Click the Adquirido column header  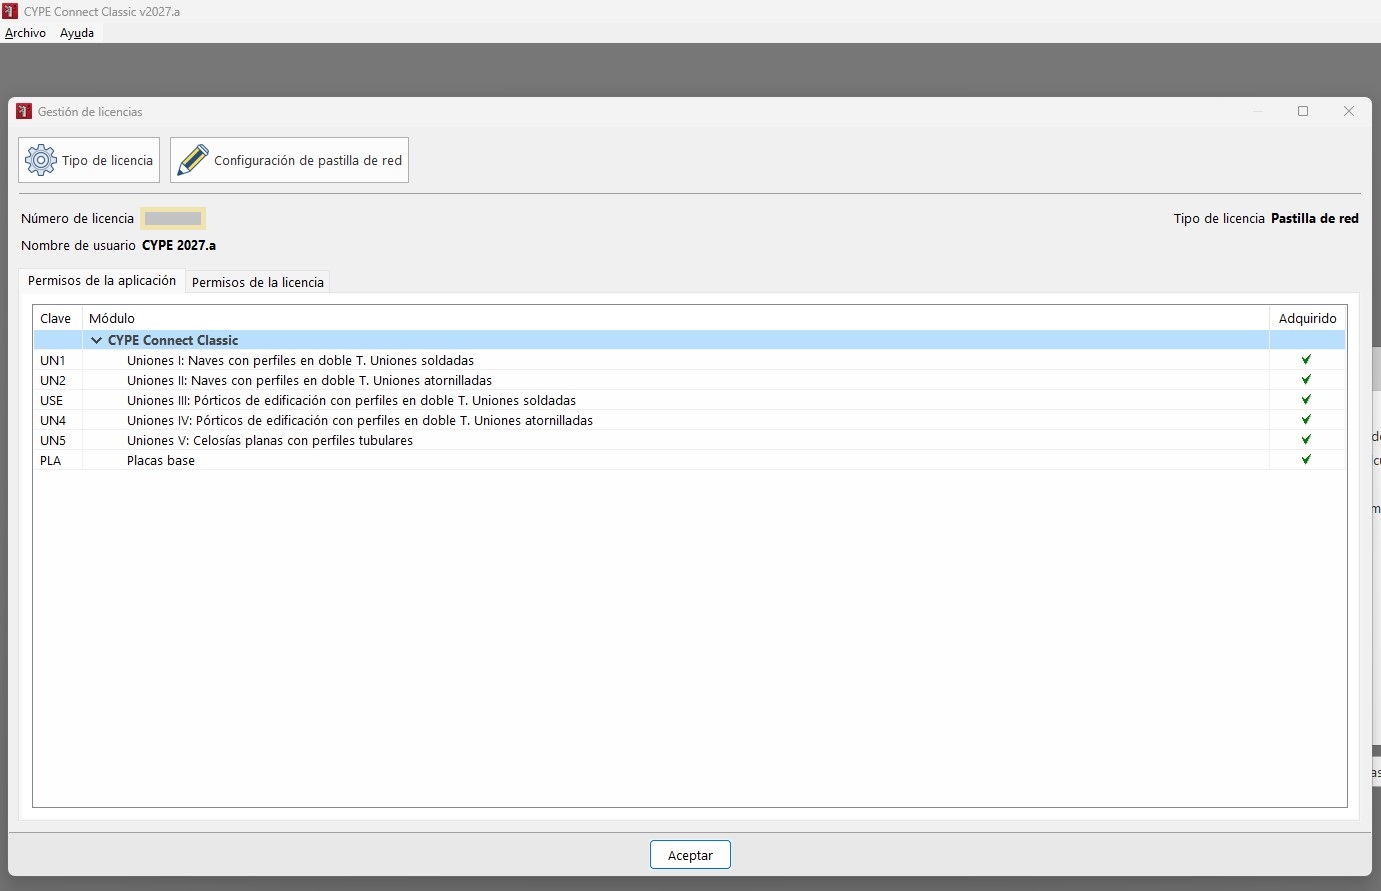click(x=1307, y=318)
